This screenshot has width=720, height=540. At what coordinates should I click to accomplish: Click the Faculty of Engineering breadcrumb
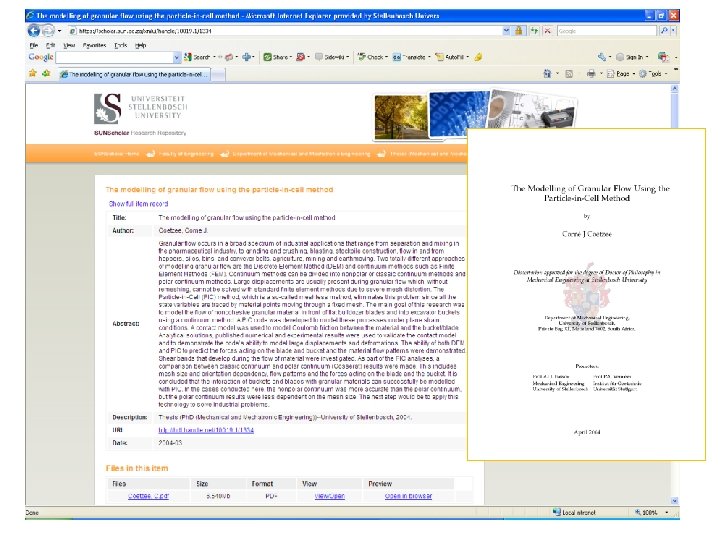click(186, 154)
